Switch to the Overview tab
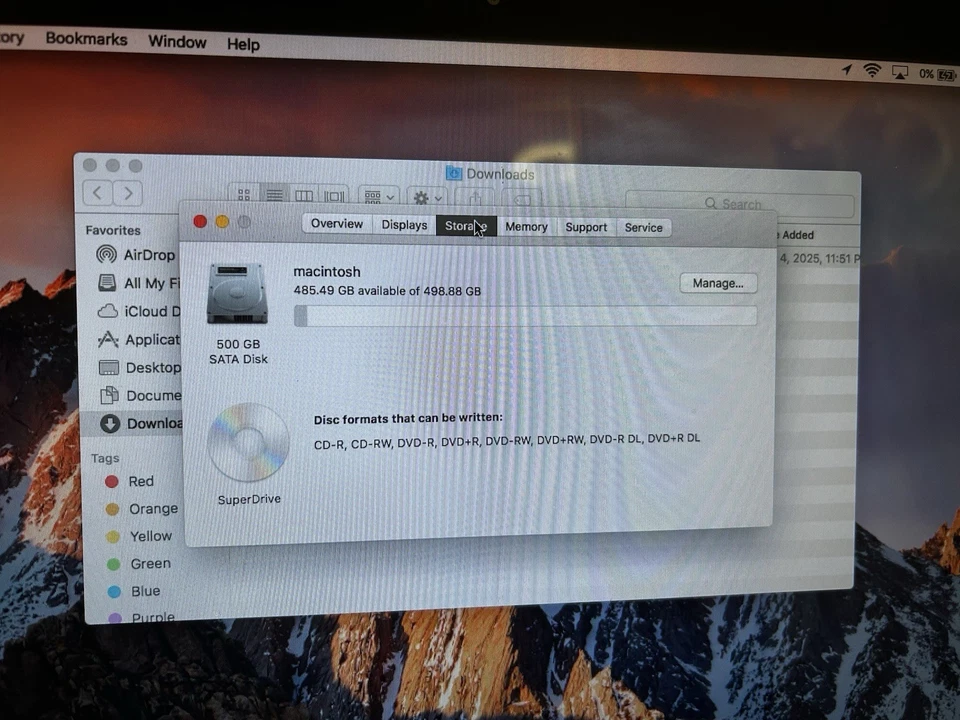960x720 pixels. pos(337,224)
